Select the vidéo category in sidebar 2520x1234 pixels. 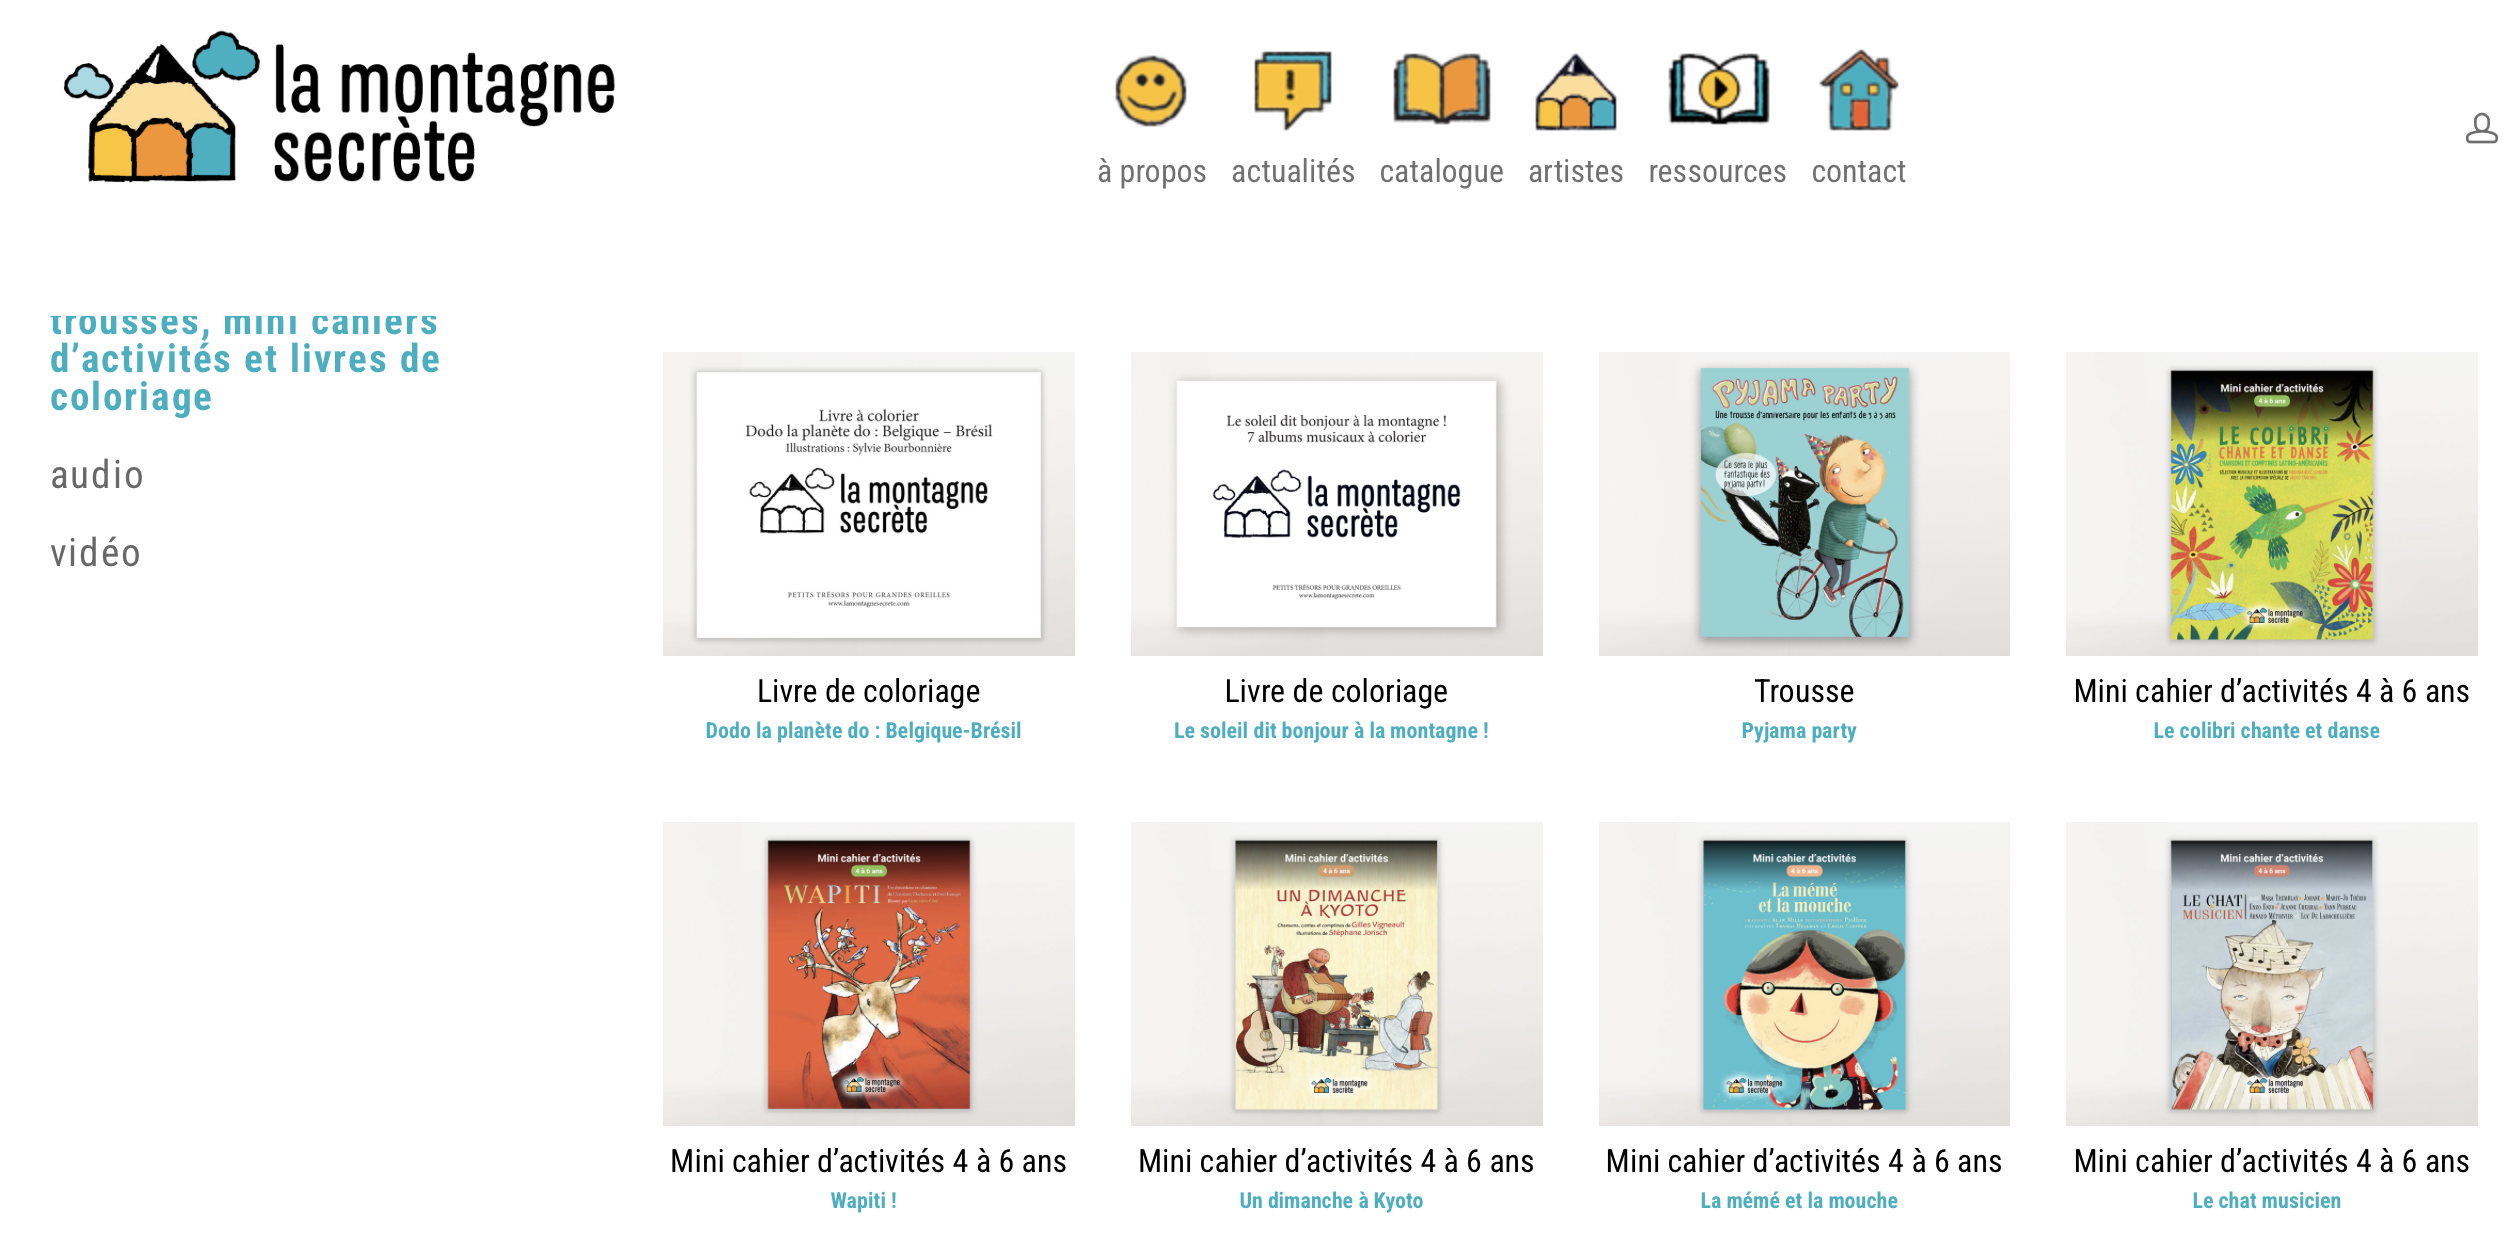pos(96,553)
